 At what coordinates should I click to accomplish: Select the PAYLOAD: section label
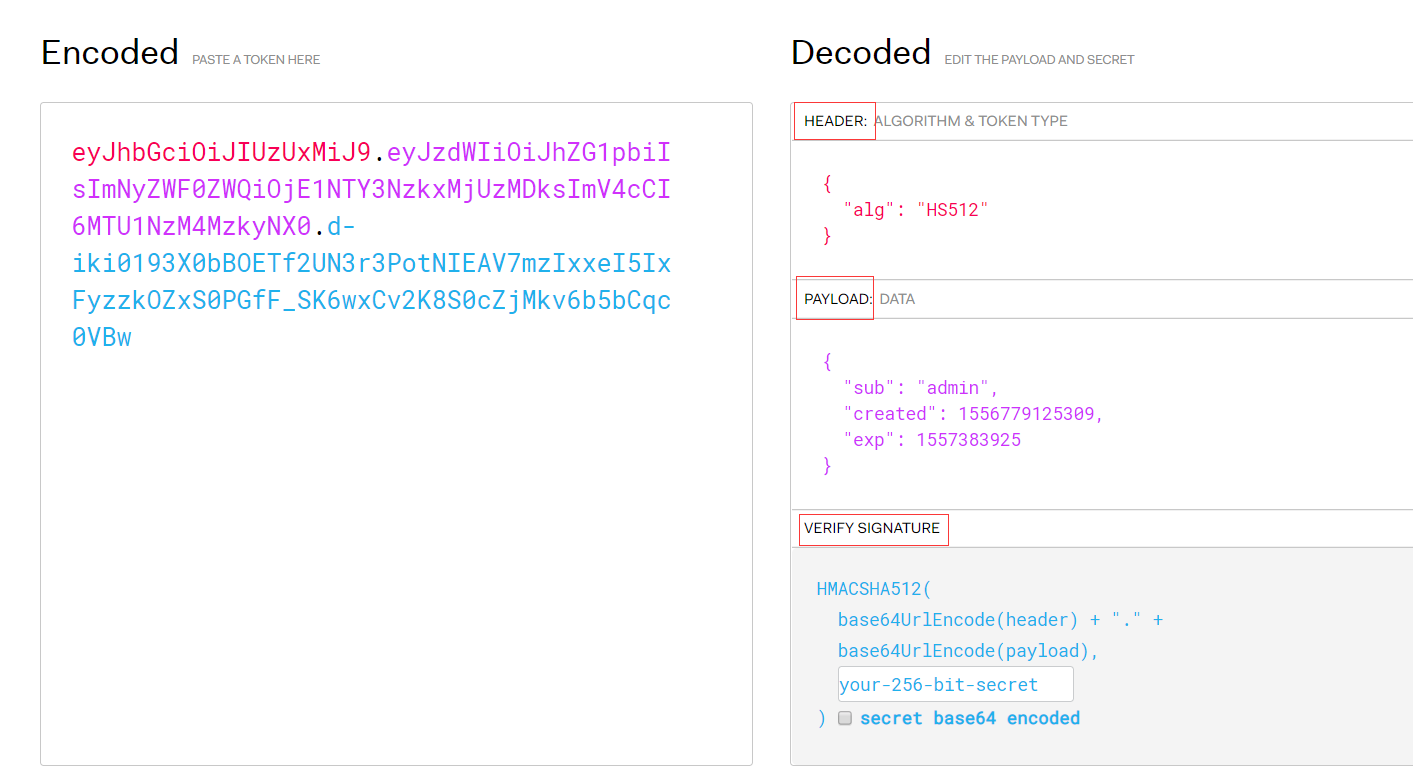[837, 299]
